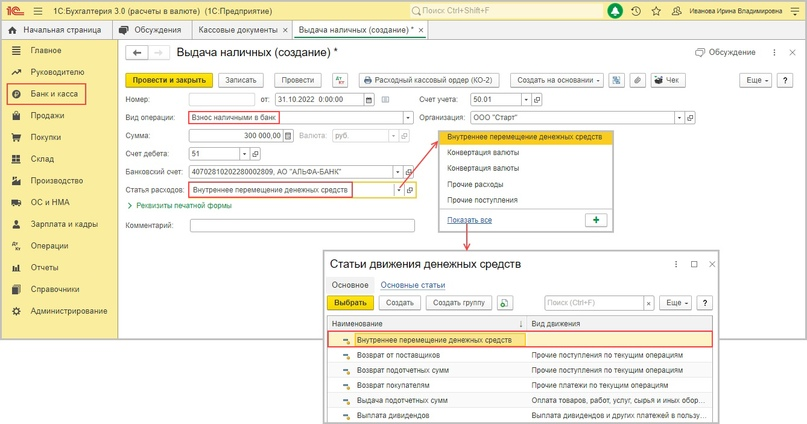Click the paperclip attached files icon
The width and height of the screenshot is (807, 424).
[x=638, y=80]
